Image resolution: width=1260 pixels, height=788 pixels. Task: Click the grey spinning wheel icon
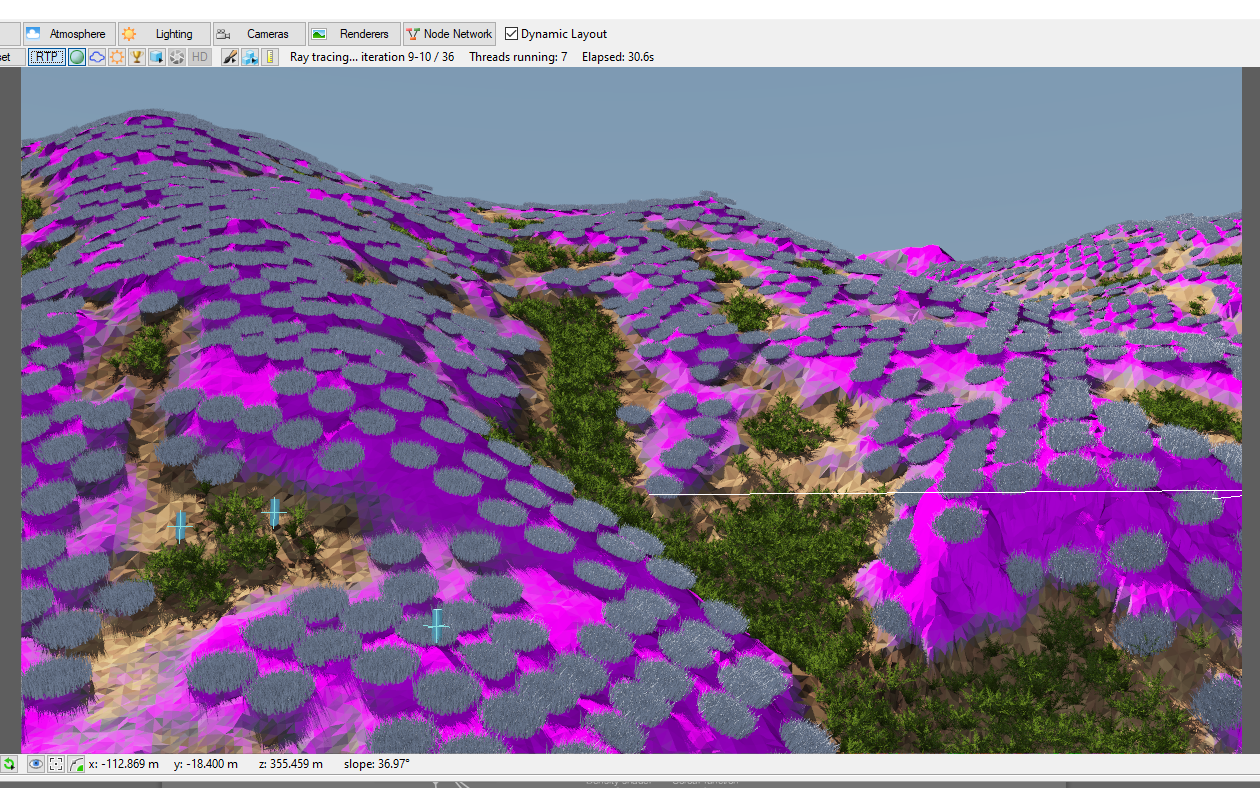176,57
